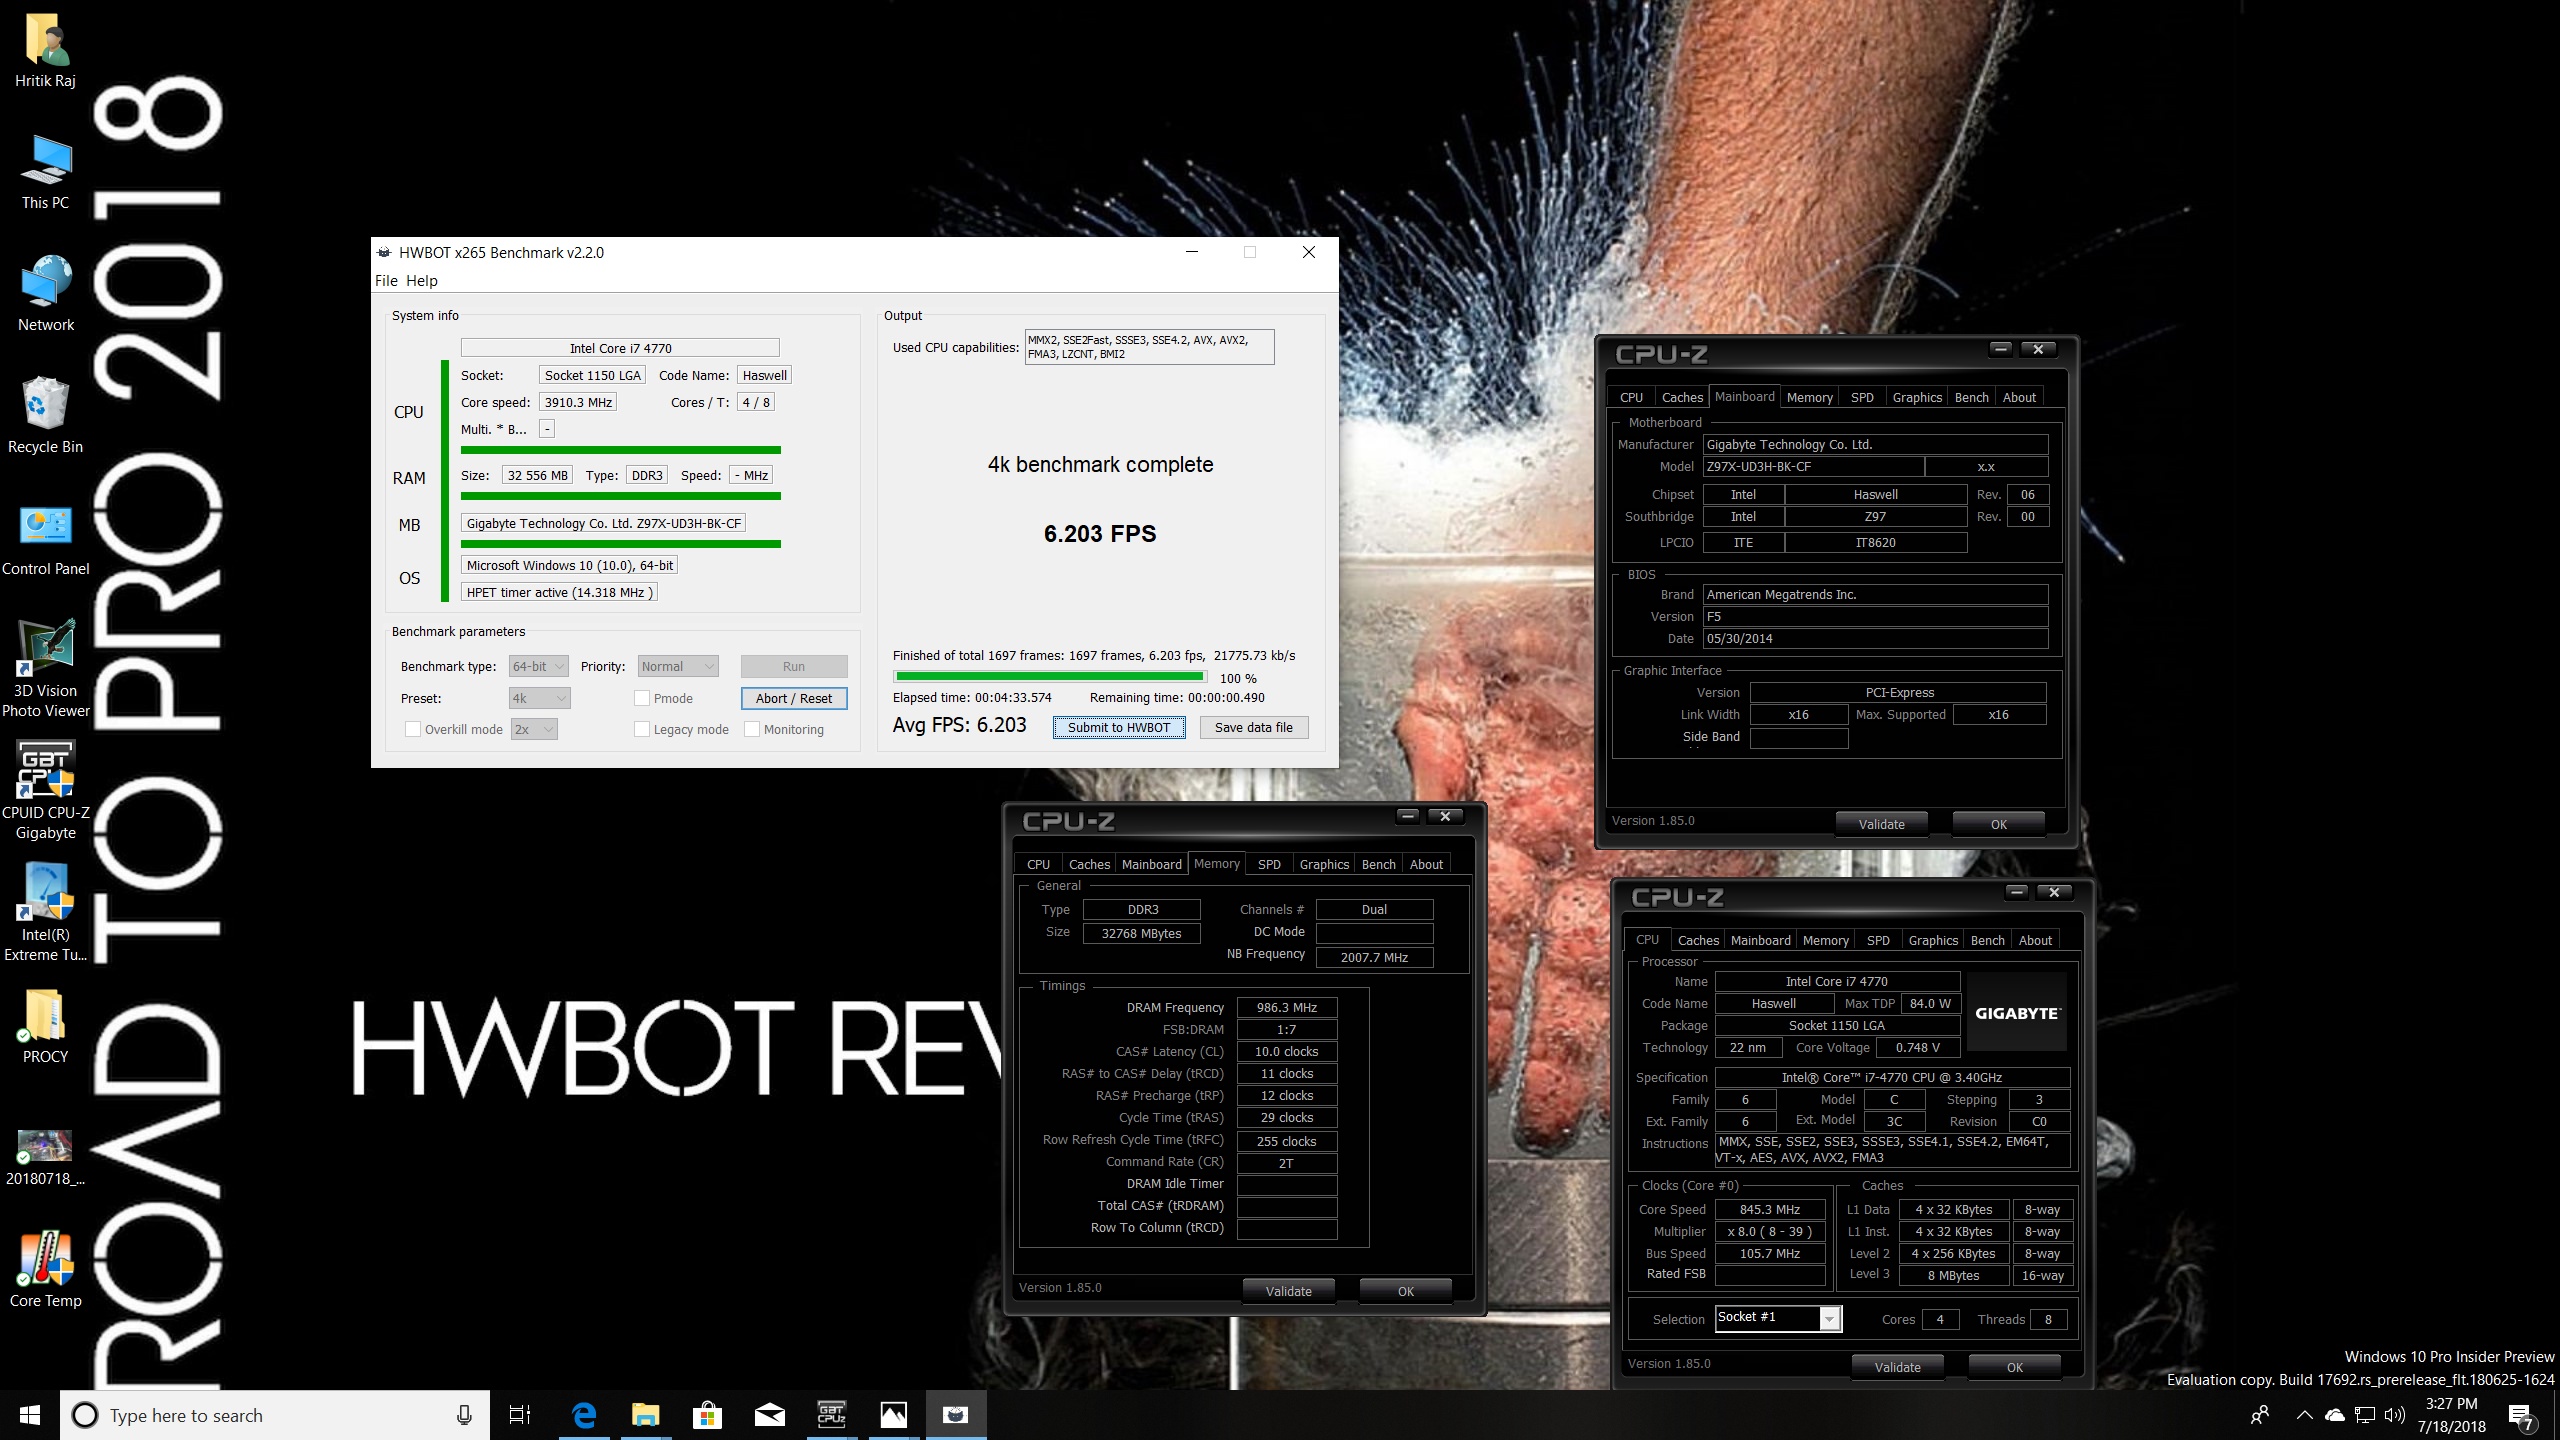Open the network tray icon

point(2364,1415)
